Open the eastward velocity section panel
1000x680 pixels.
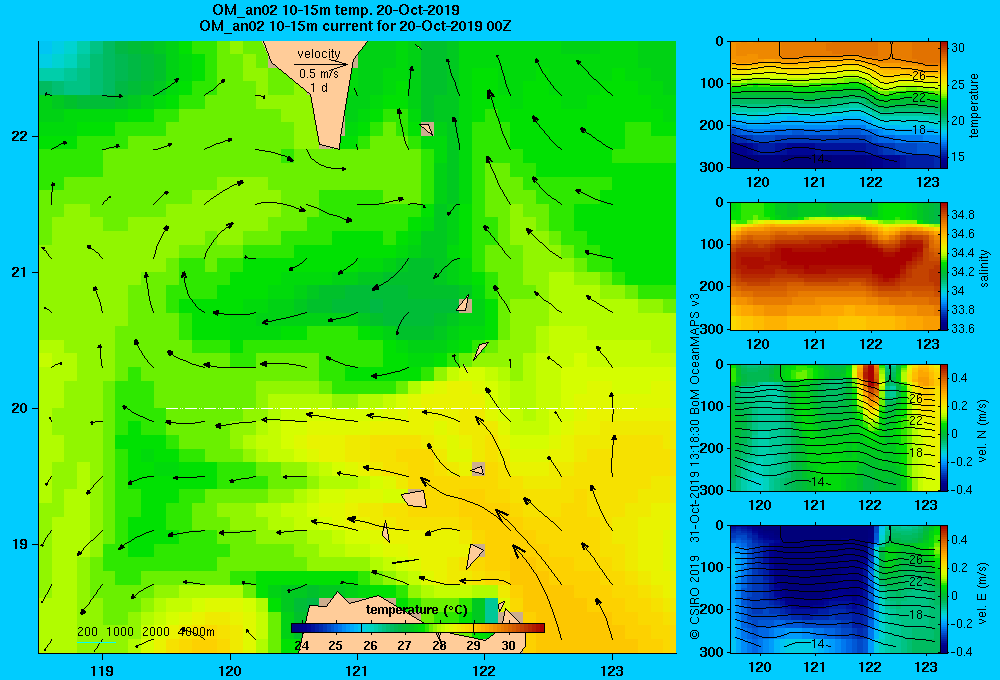pos(834,589)
